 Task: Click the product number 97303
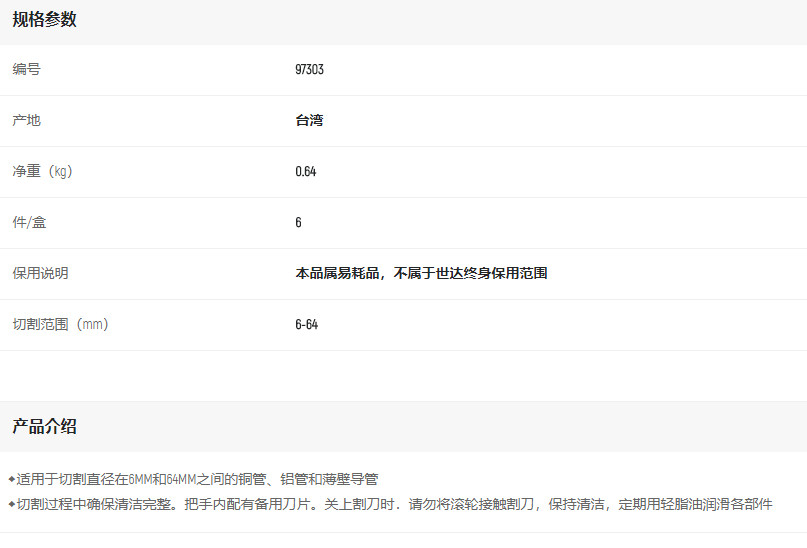(309, 70)
